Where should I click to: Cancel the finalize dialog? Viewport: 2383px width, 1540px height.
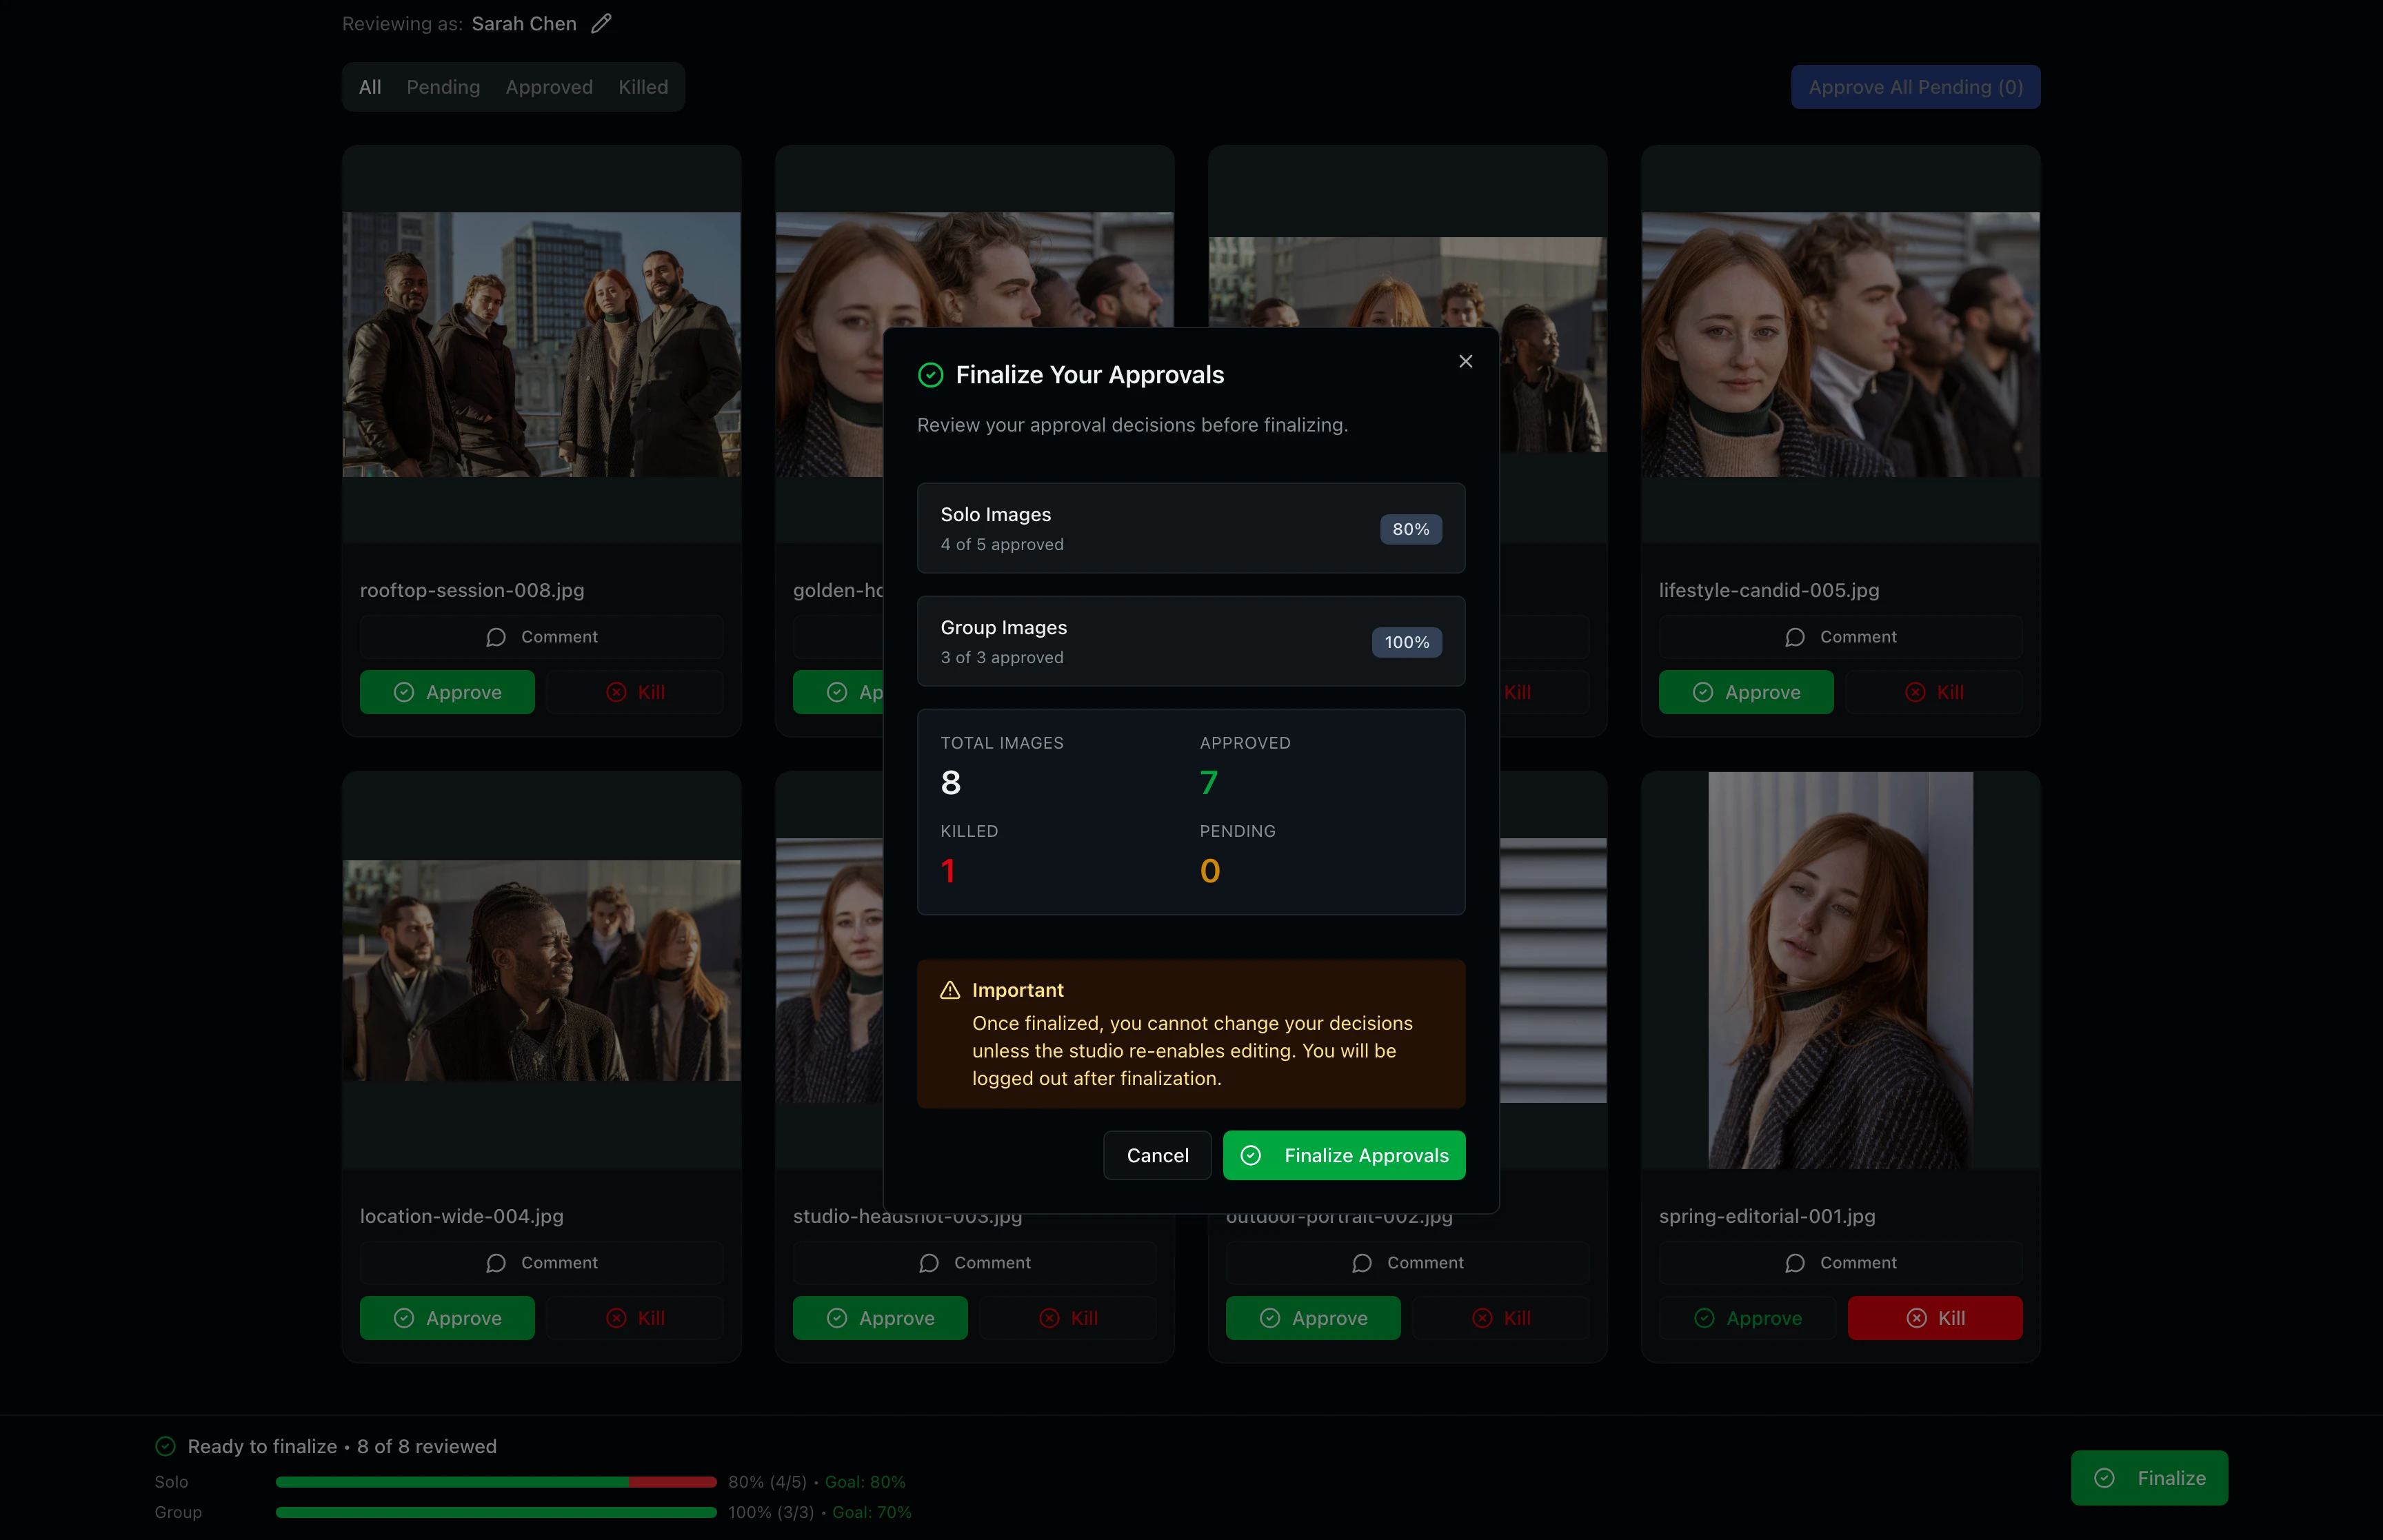pyautogui.click(x=1156, y=1155)
